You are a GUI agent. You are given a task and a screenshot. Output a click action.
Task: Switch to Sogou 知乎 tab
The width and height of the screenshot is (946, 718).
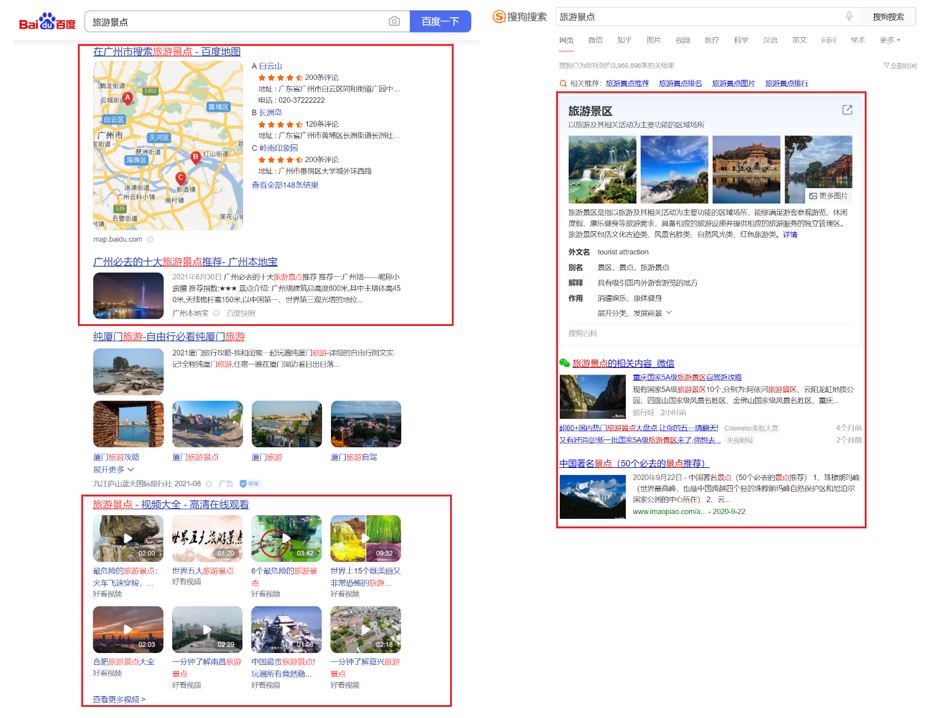(x=624, y=40)
